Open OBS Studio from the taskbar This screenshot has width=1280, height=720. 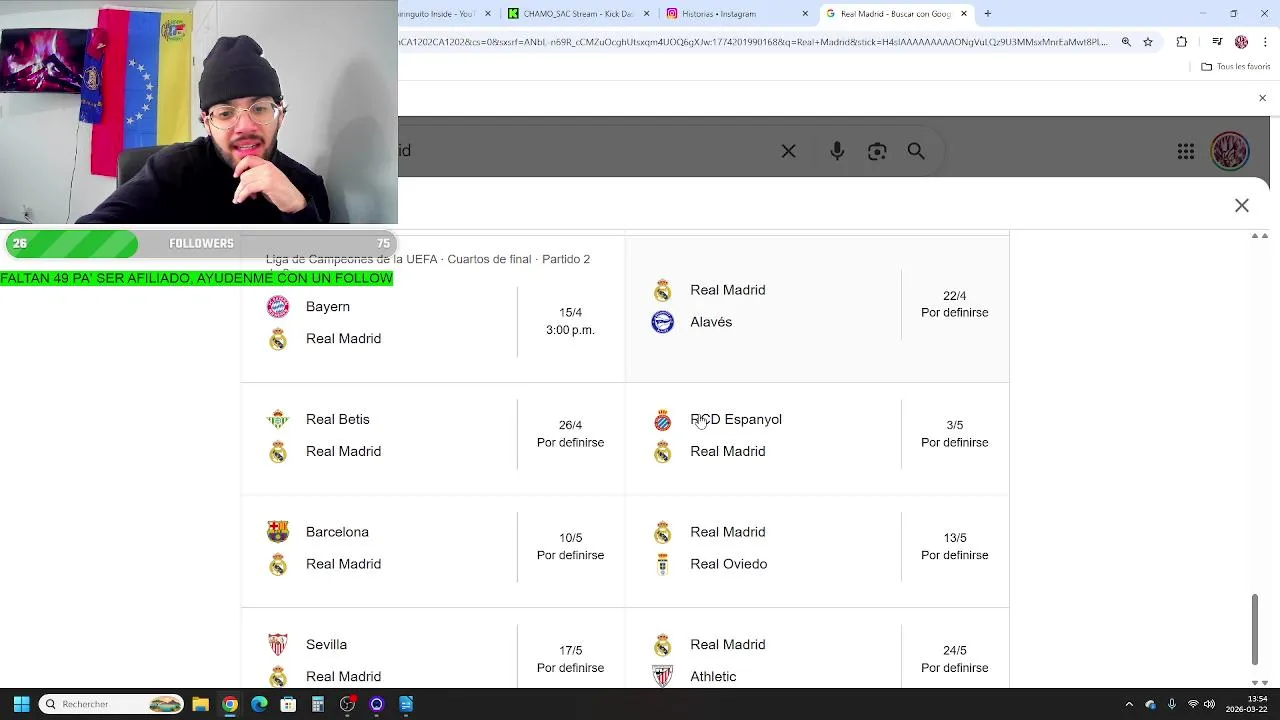tap(347, 704)
